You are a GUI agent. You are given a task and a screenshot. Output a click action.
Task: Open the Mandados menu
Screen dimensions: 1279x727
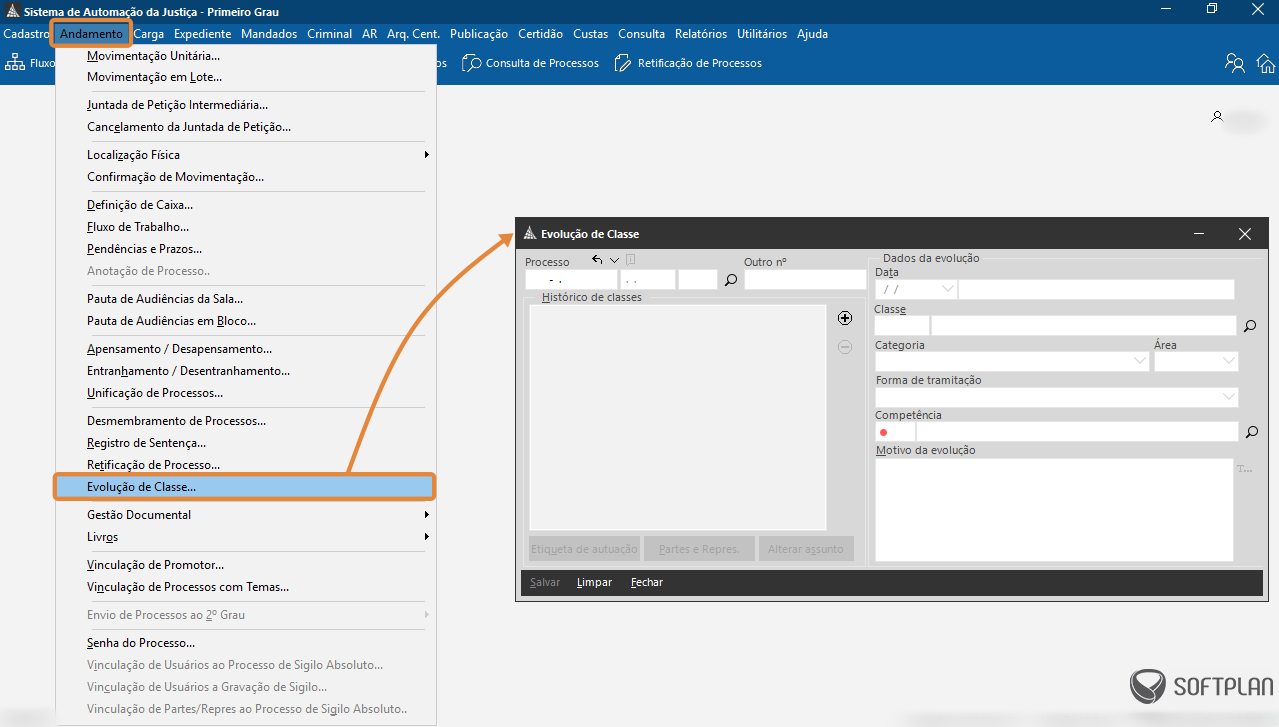pyautogui.click(x=269, y=34)
